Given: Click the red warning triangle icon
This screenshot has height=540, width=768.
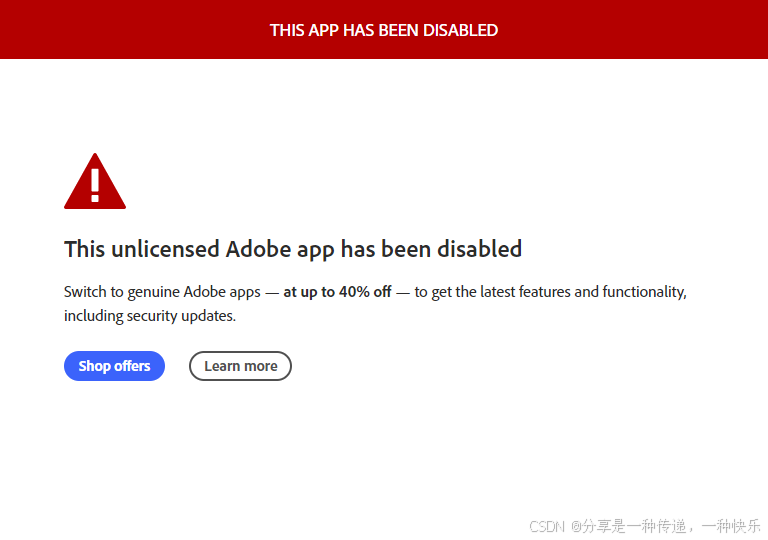Looking at the screenshot, I should 95,181.
